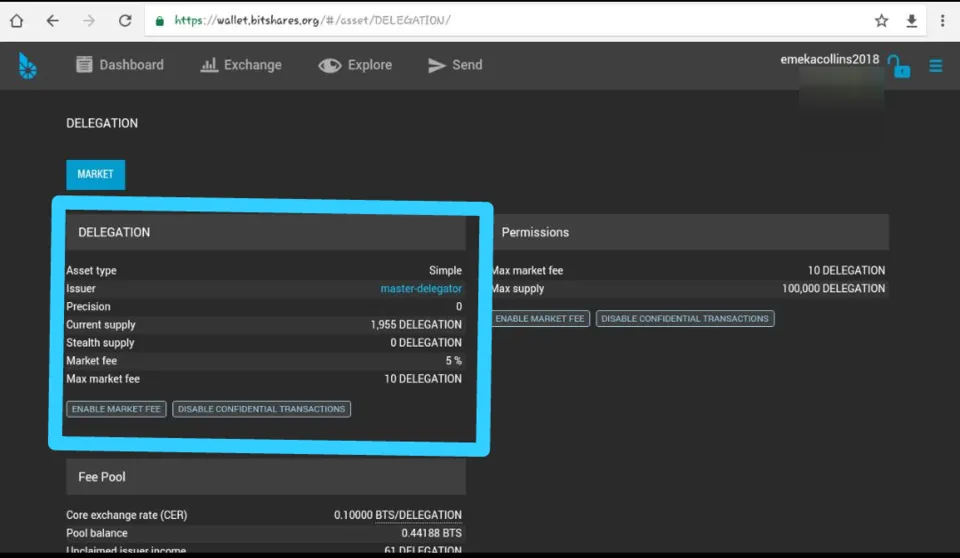
Task: Open the hamburger menu icon
Action: 936,66
